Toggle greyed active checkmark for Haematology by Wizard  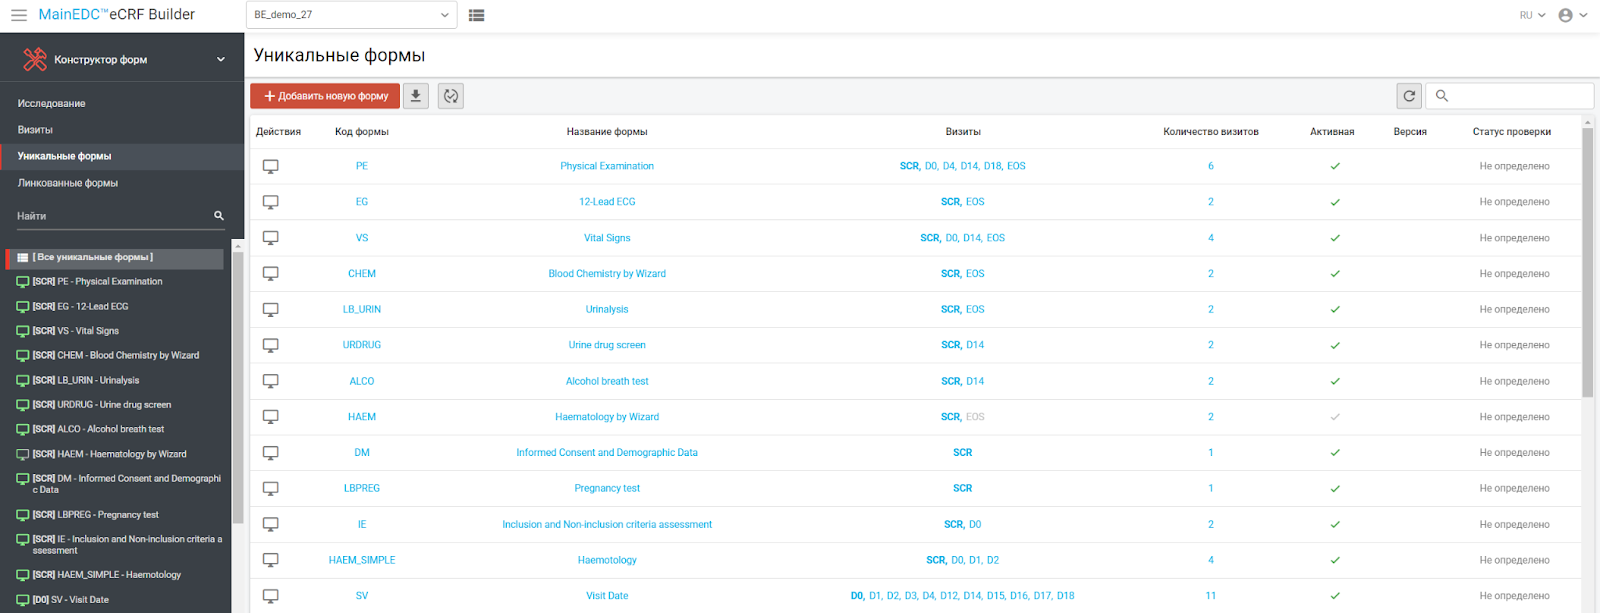pyautogui.click(x=1335, y=417)
